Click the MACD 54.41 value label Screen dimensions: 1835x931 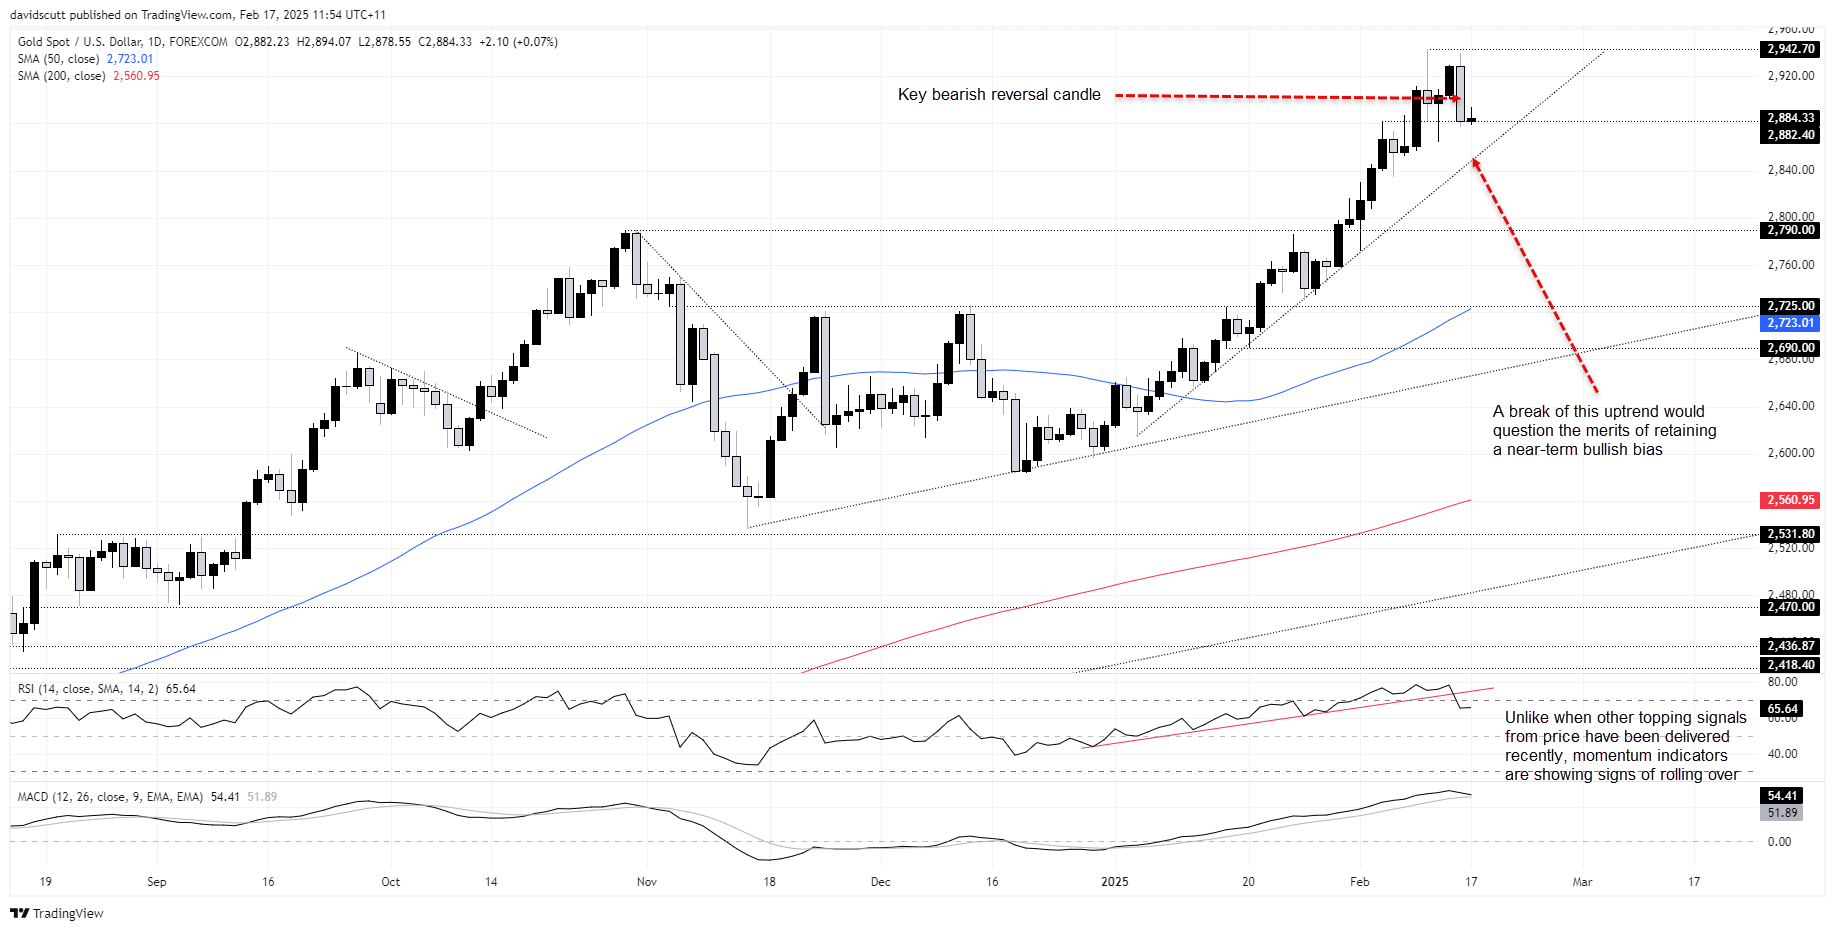pos(1782,796)
